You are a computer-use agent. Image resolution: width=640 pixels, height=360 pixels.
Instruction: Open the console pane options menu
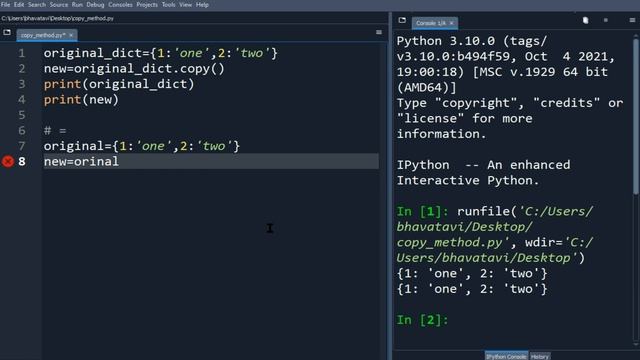click(x=632, y=20)
